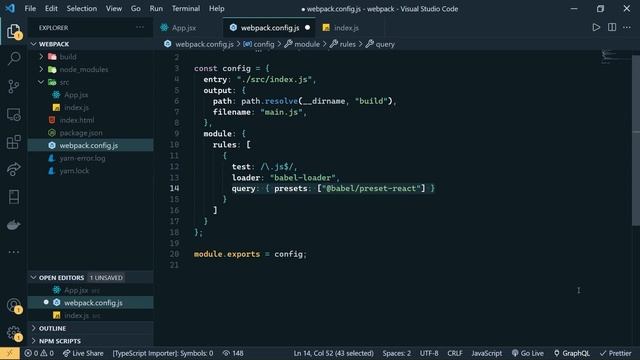The height and width of the screenshot is (360, 640).
Task: Click the rules breadcrumb item
Action: tap(343, 44)
